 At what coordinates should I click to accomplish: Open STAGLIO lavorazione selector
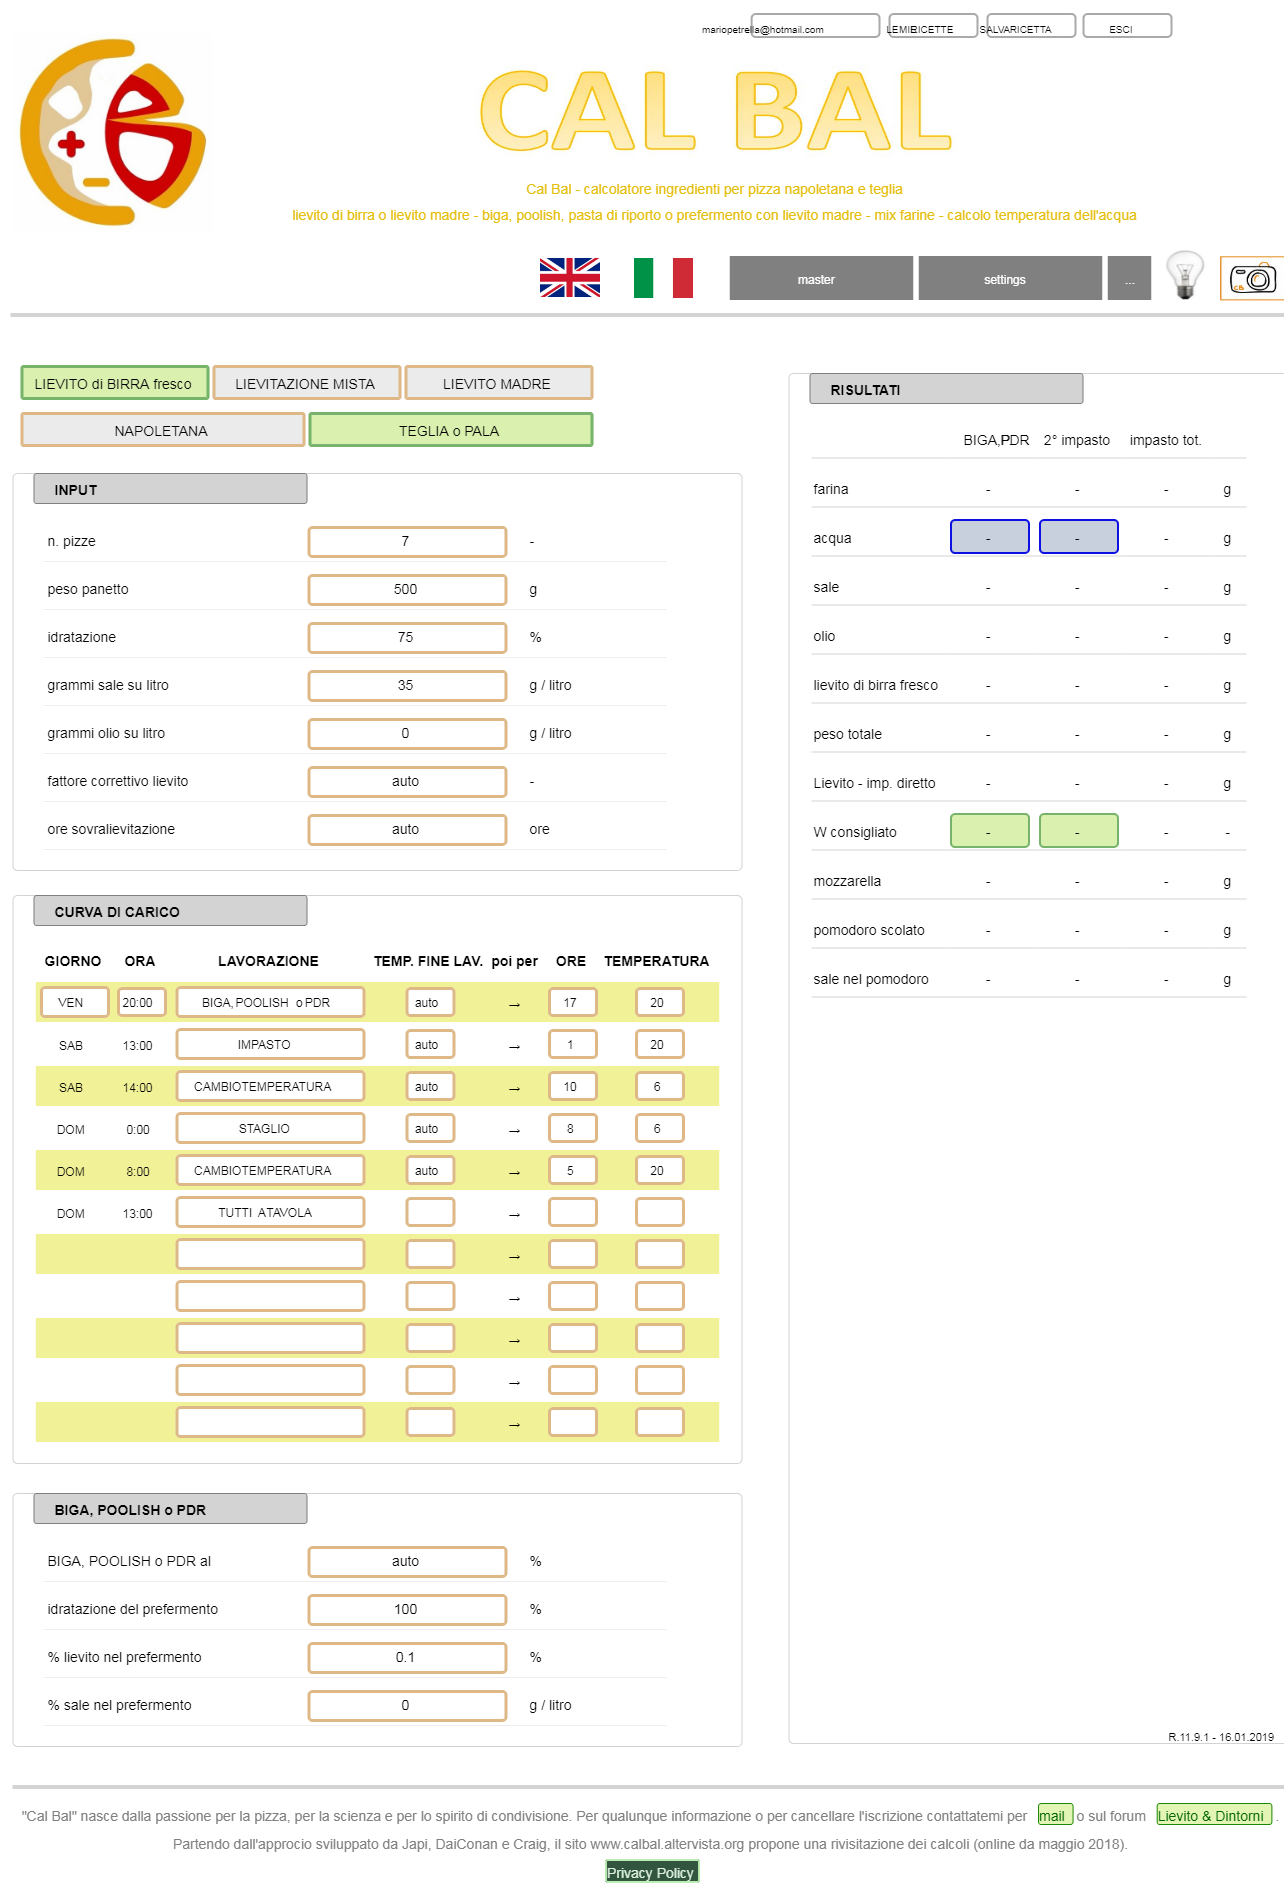pyautogui.click(x=270, y=1128)
